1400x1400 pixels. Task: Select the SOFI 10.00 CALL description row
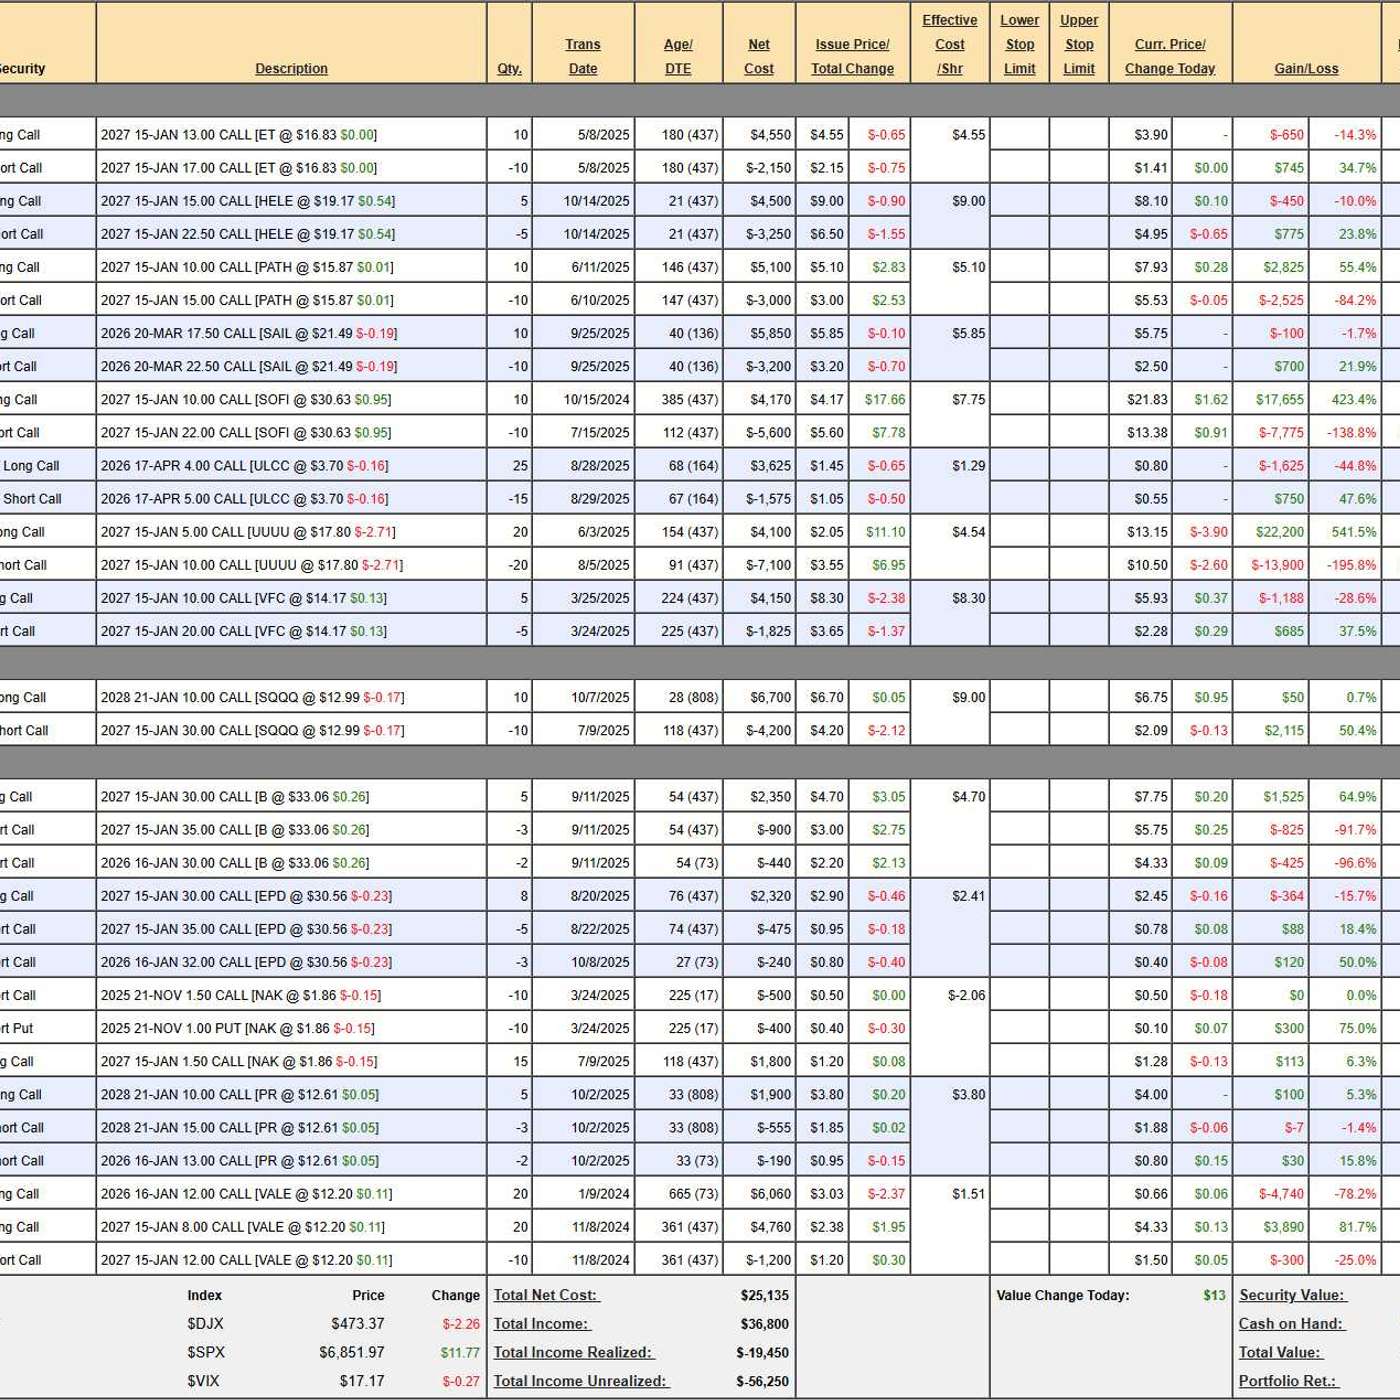[x=246, y=399]
